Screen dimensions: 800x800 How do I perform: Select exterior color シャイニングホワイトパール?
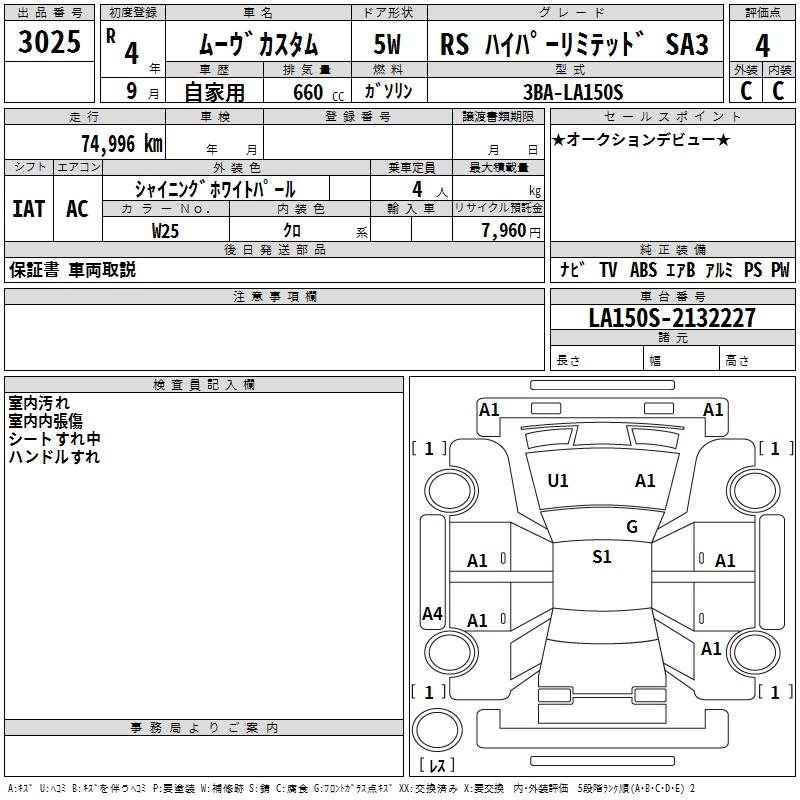(x=215, y=189)
